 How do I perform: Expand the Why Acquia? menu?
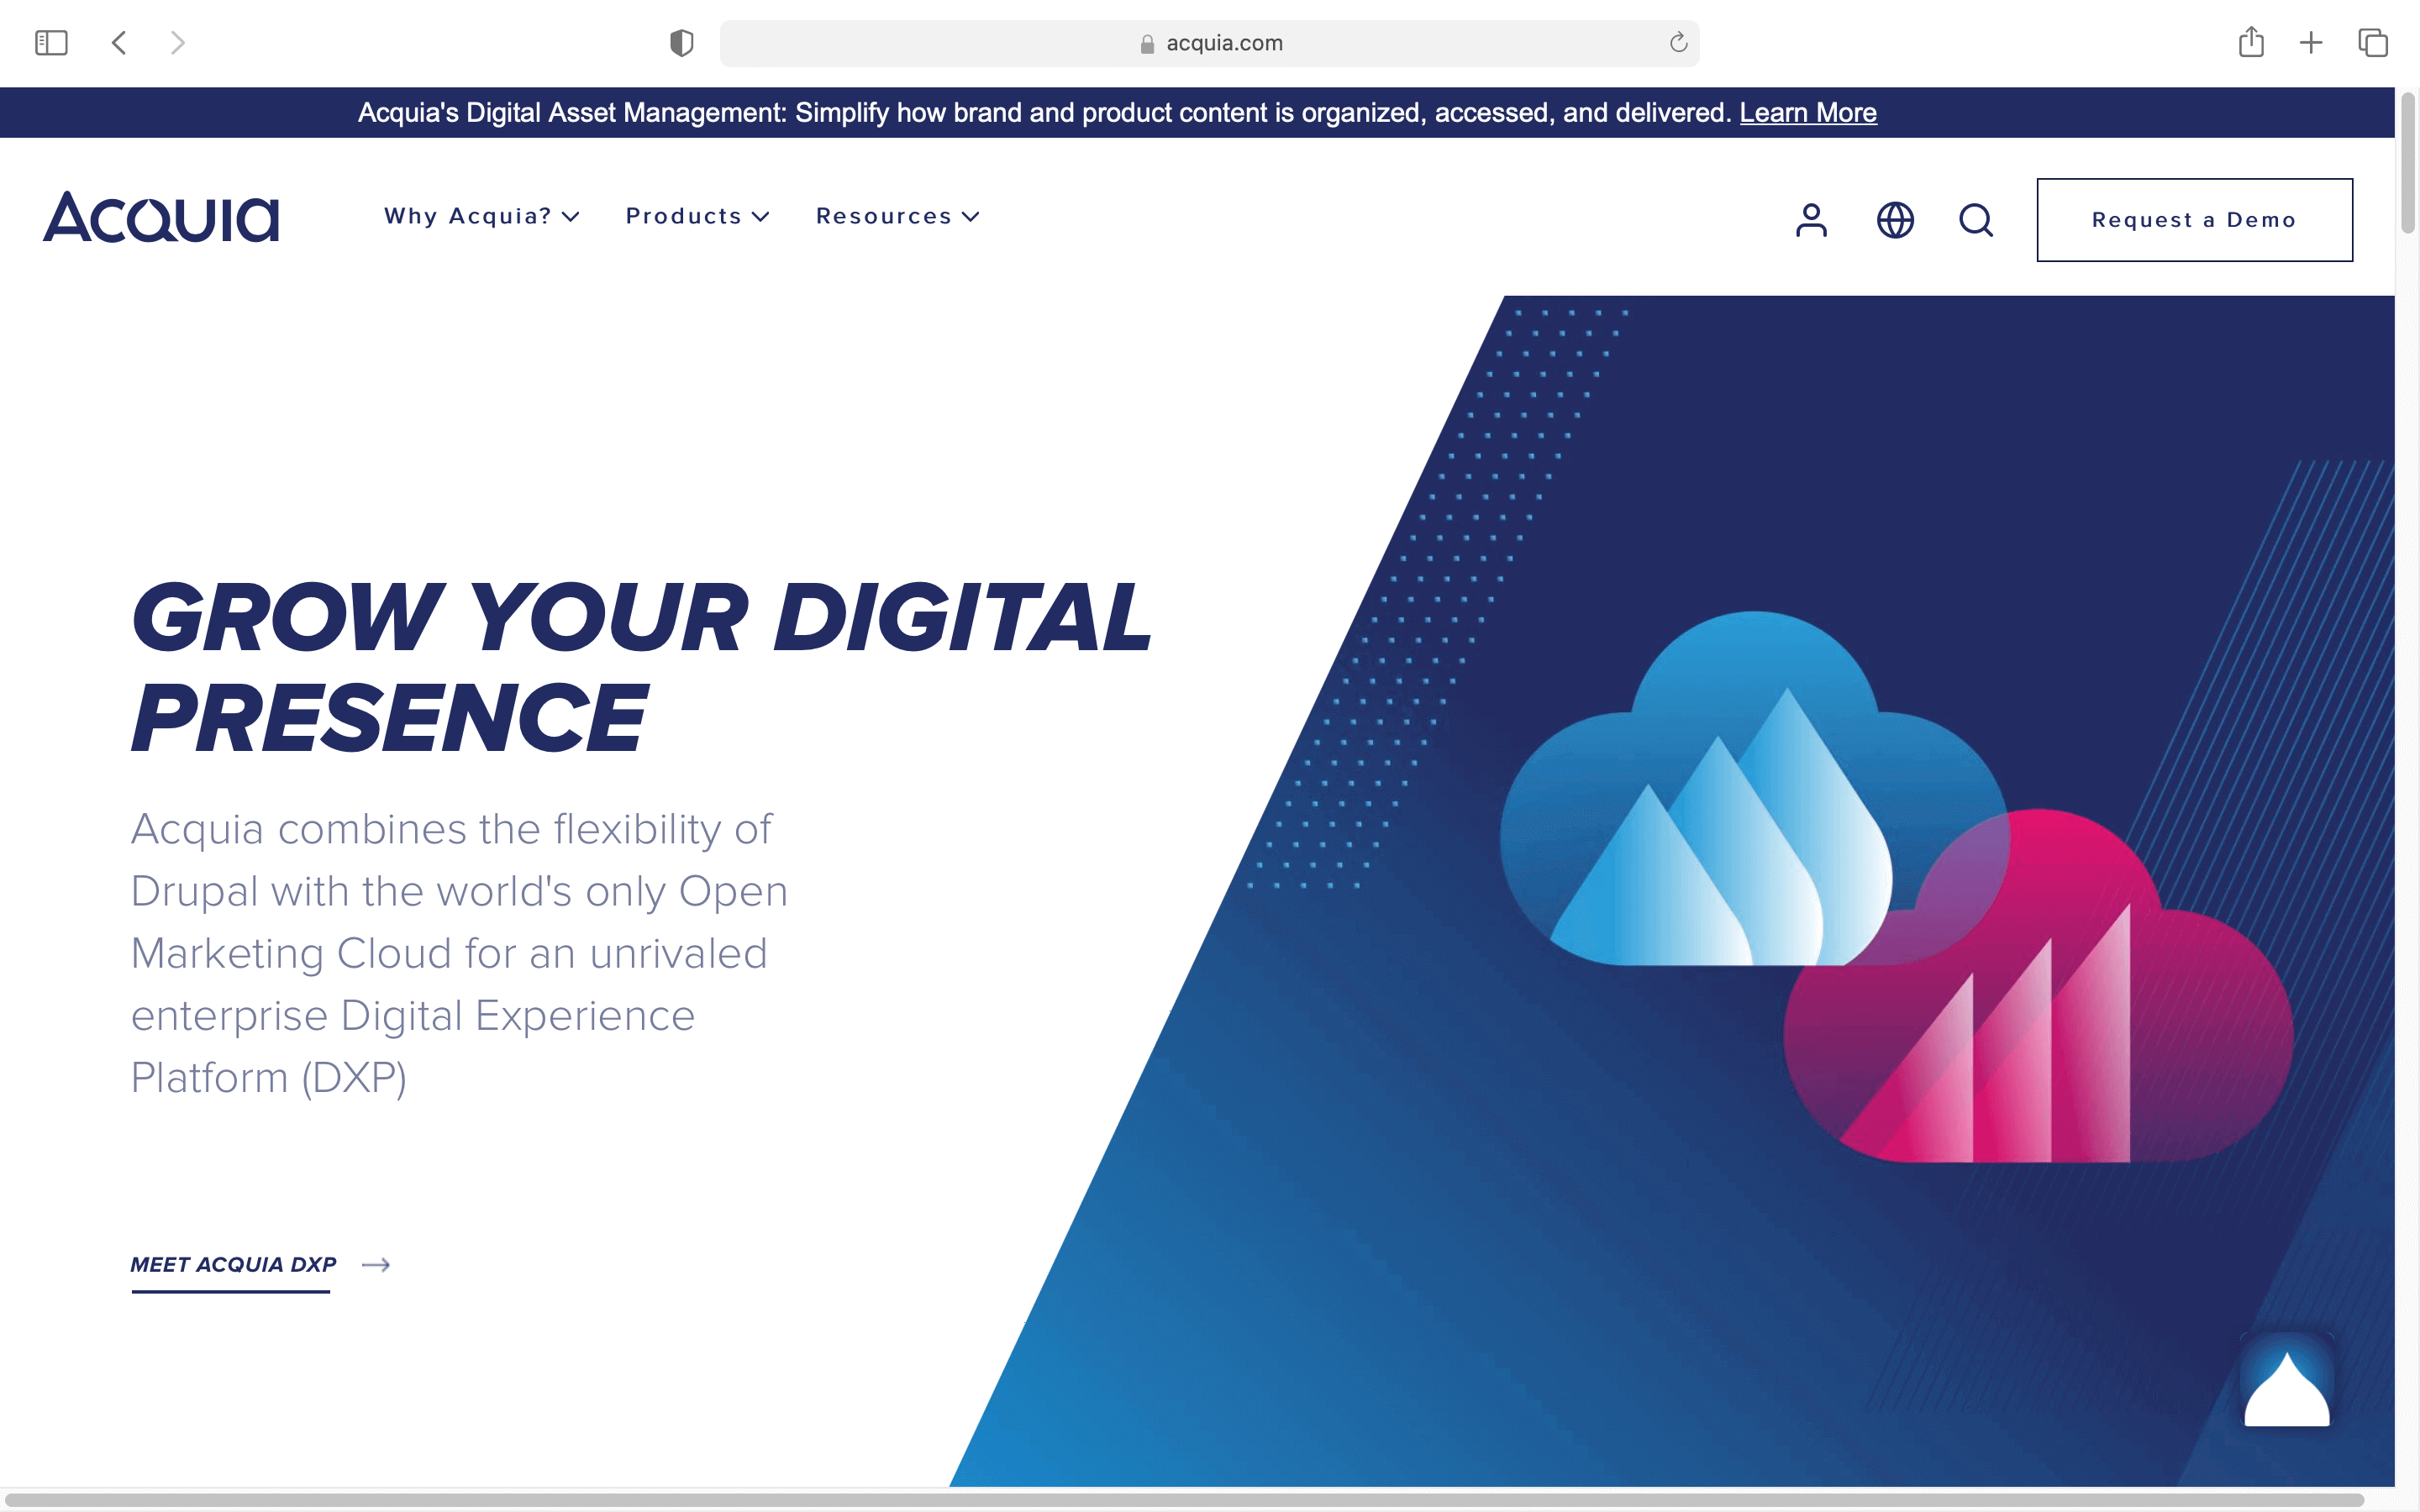(x=481, y=217)
